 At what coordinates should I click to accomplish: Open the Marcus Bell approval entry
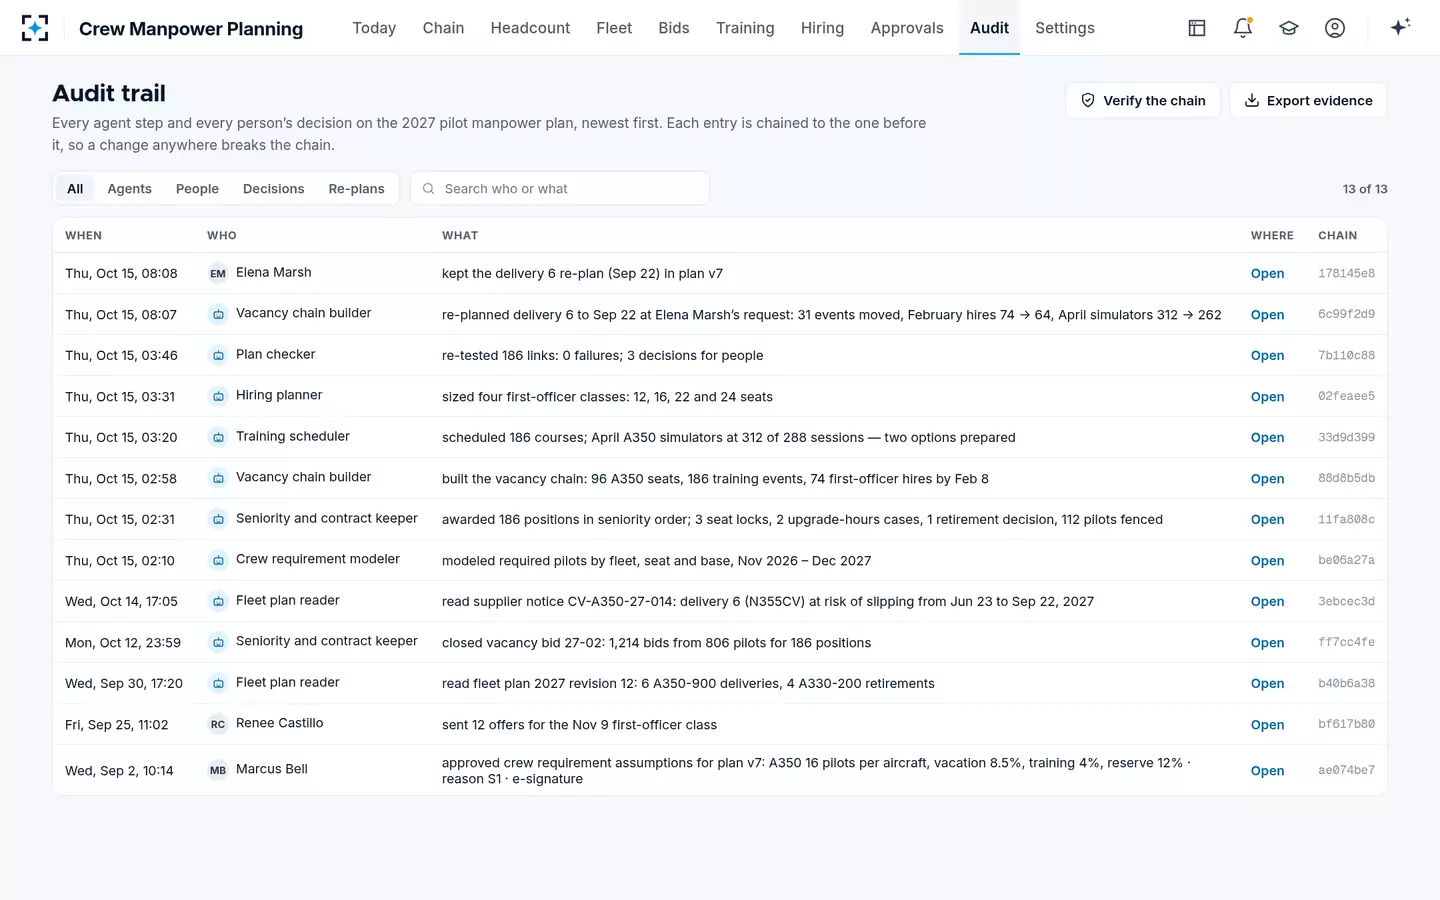[1267, 770]
